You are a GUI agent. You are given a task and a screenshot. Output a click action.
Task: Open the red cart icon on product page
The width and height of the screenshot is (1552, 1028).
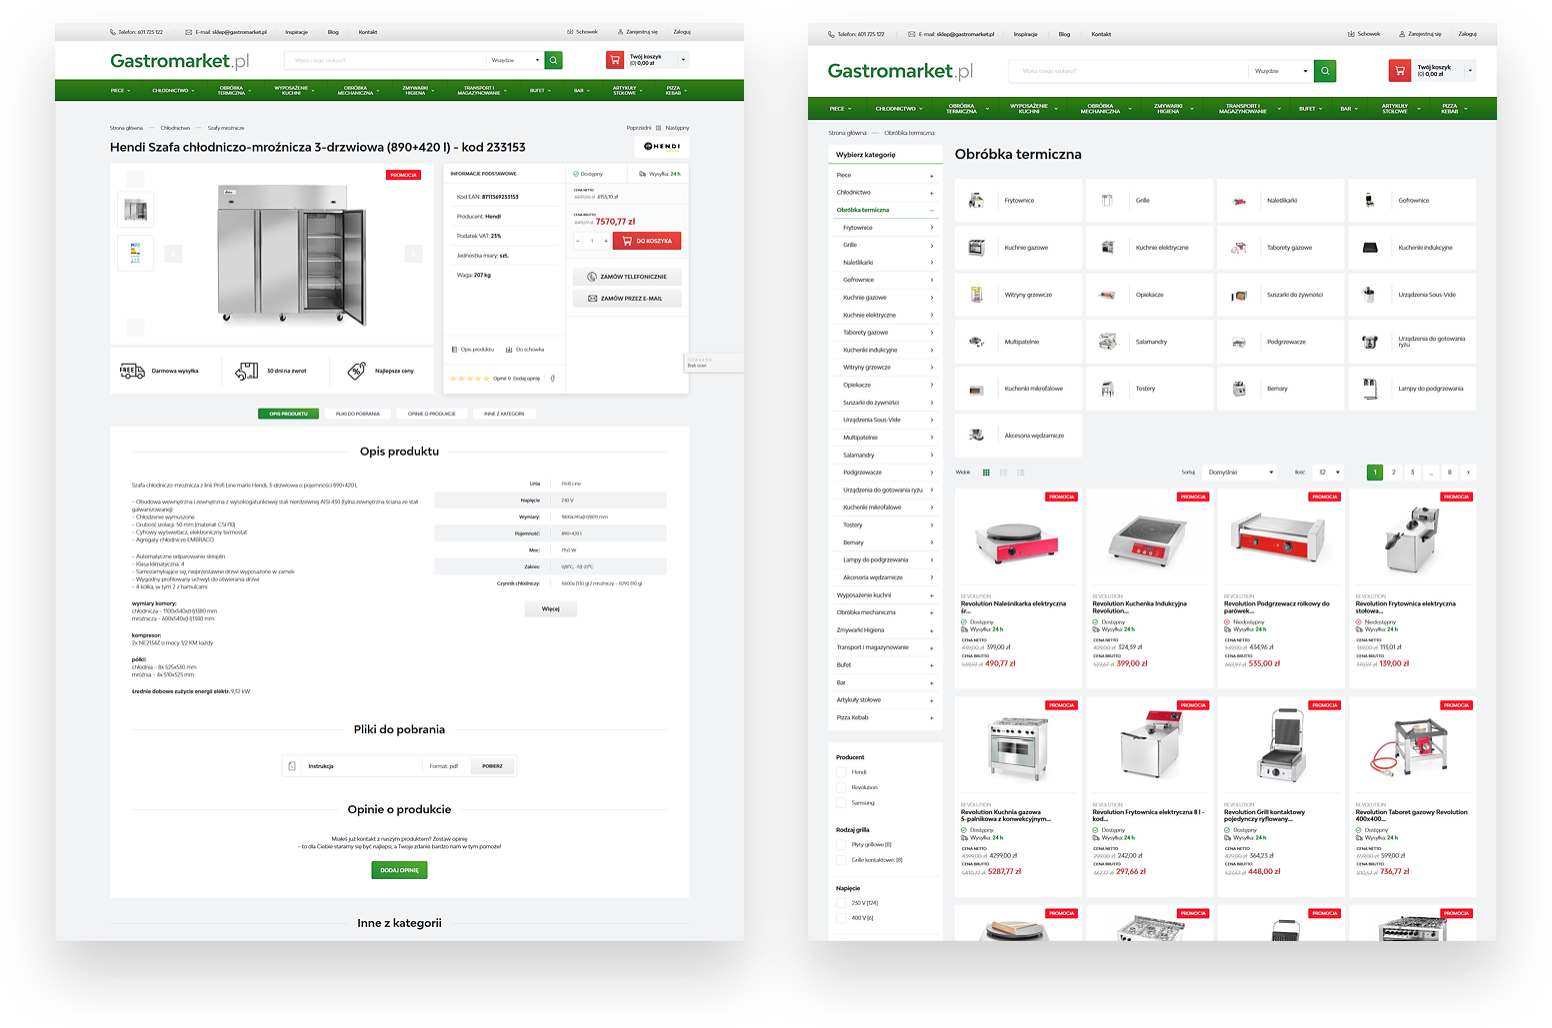tap(615, 60)
